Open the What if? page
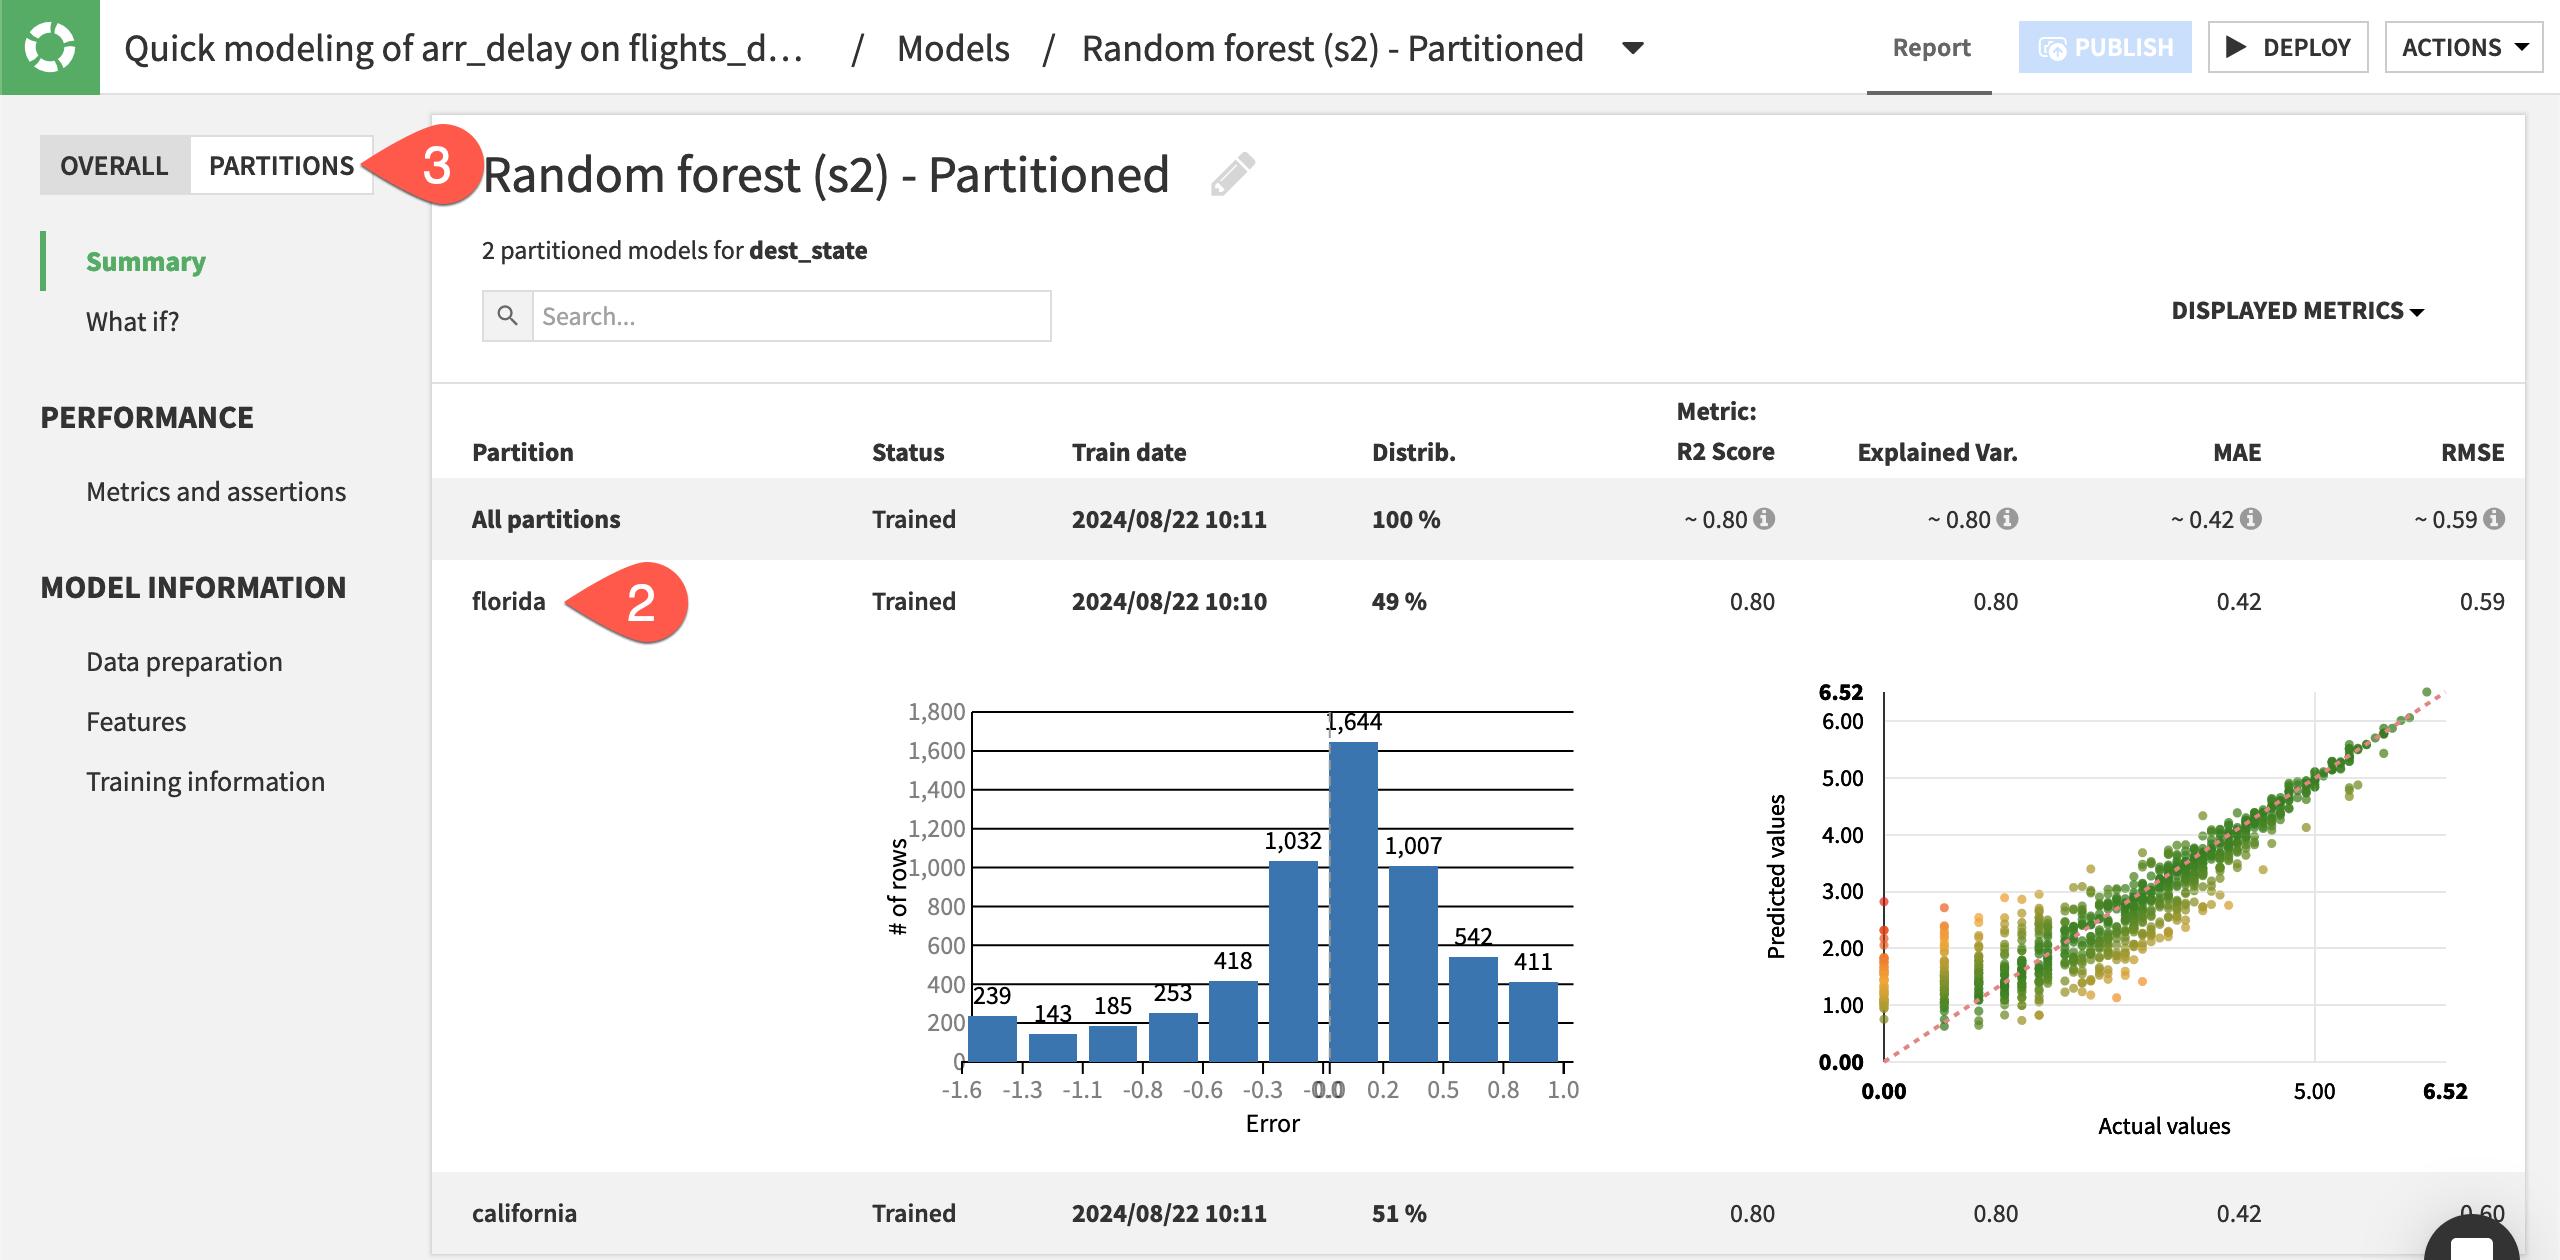Viewport: 2560px width, 1260px height. [132, 321]
